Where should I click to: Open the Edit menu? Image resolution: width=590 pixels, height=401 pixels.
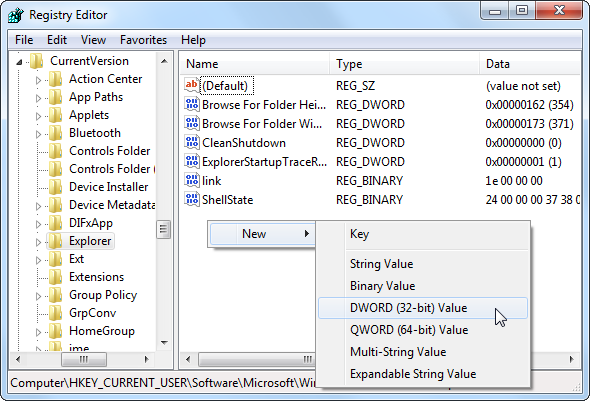pyautogui.click(x=57, y=40)
